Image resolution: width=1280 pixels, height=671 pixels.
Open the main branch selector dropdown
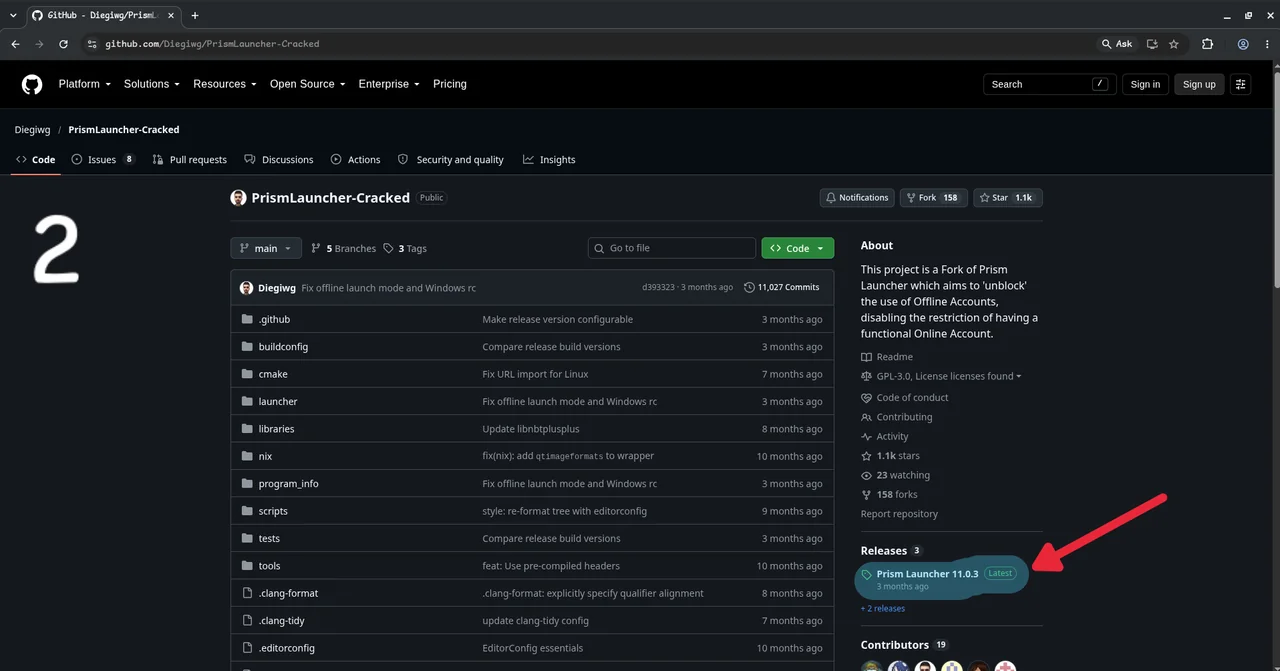pyautogui.click(x=266, y=248)
